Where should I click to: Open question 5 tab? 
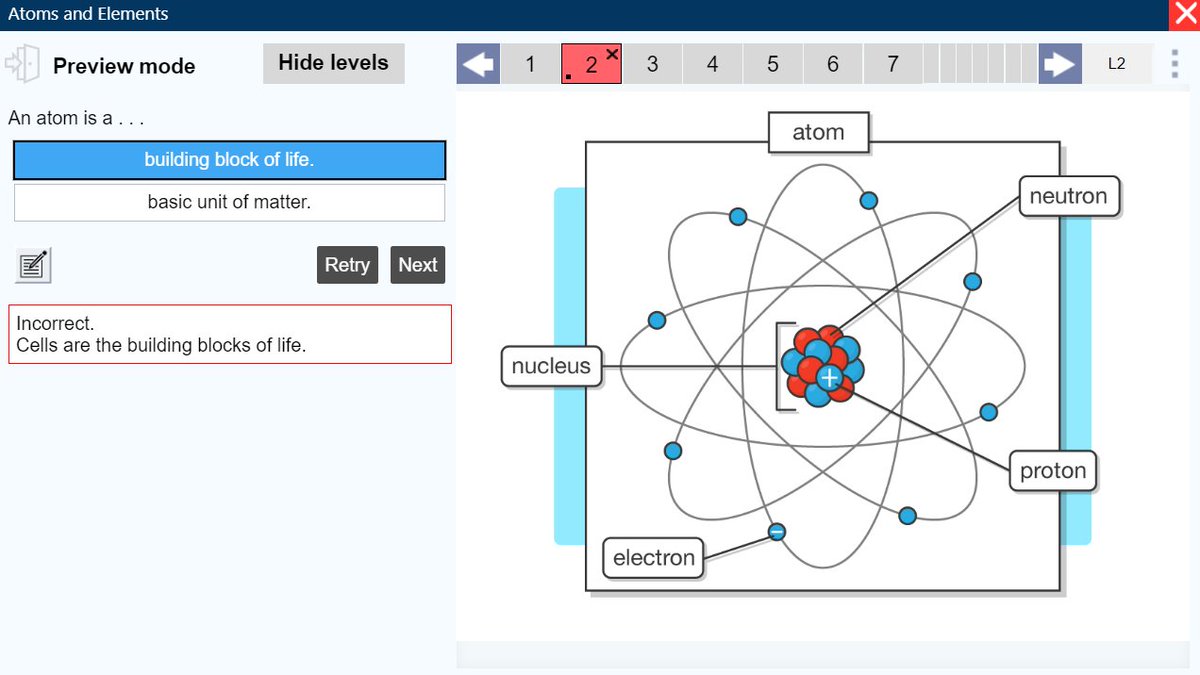772,63
